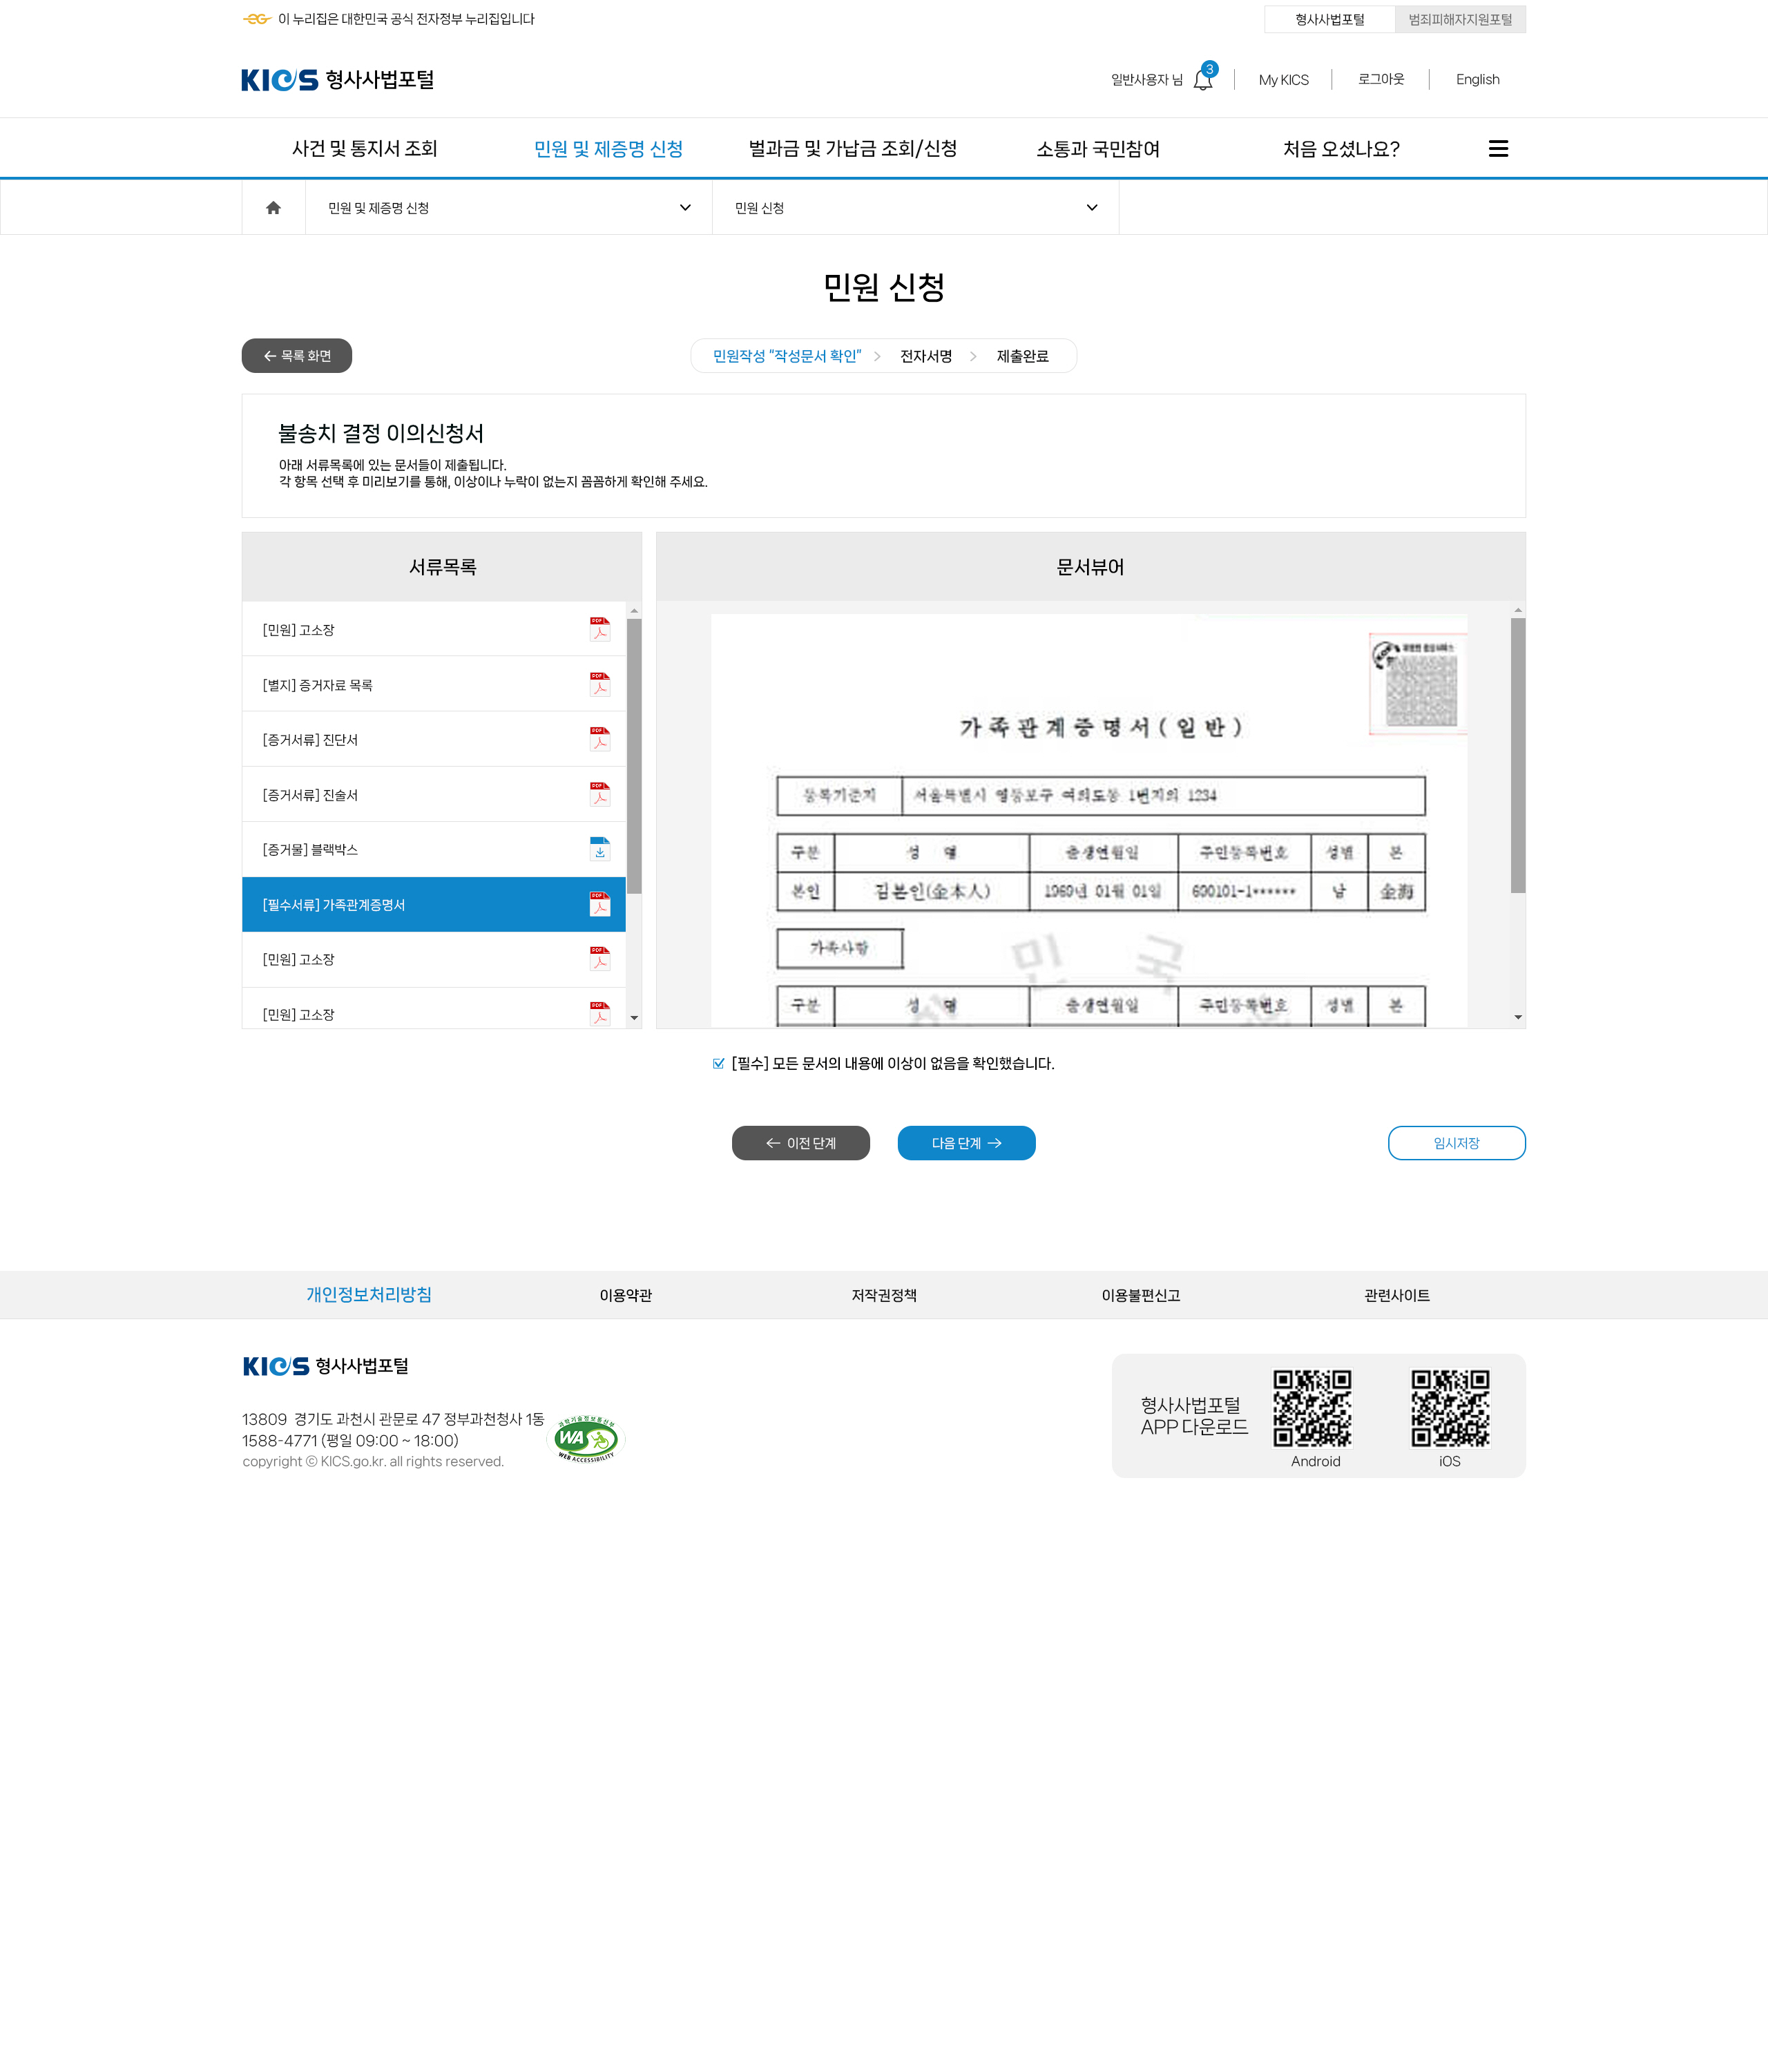Open the 저작권정책 footer link
Viewport: 1768px width, 2072px height.
click(x=884, y=1295)
